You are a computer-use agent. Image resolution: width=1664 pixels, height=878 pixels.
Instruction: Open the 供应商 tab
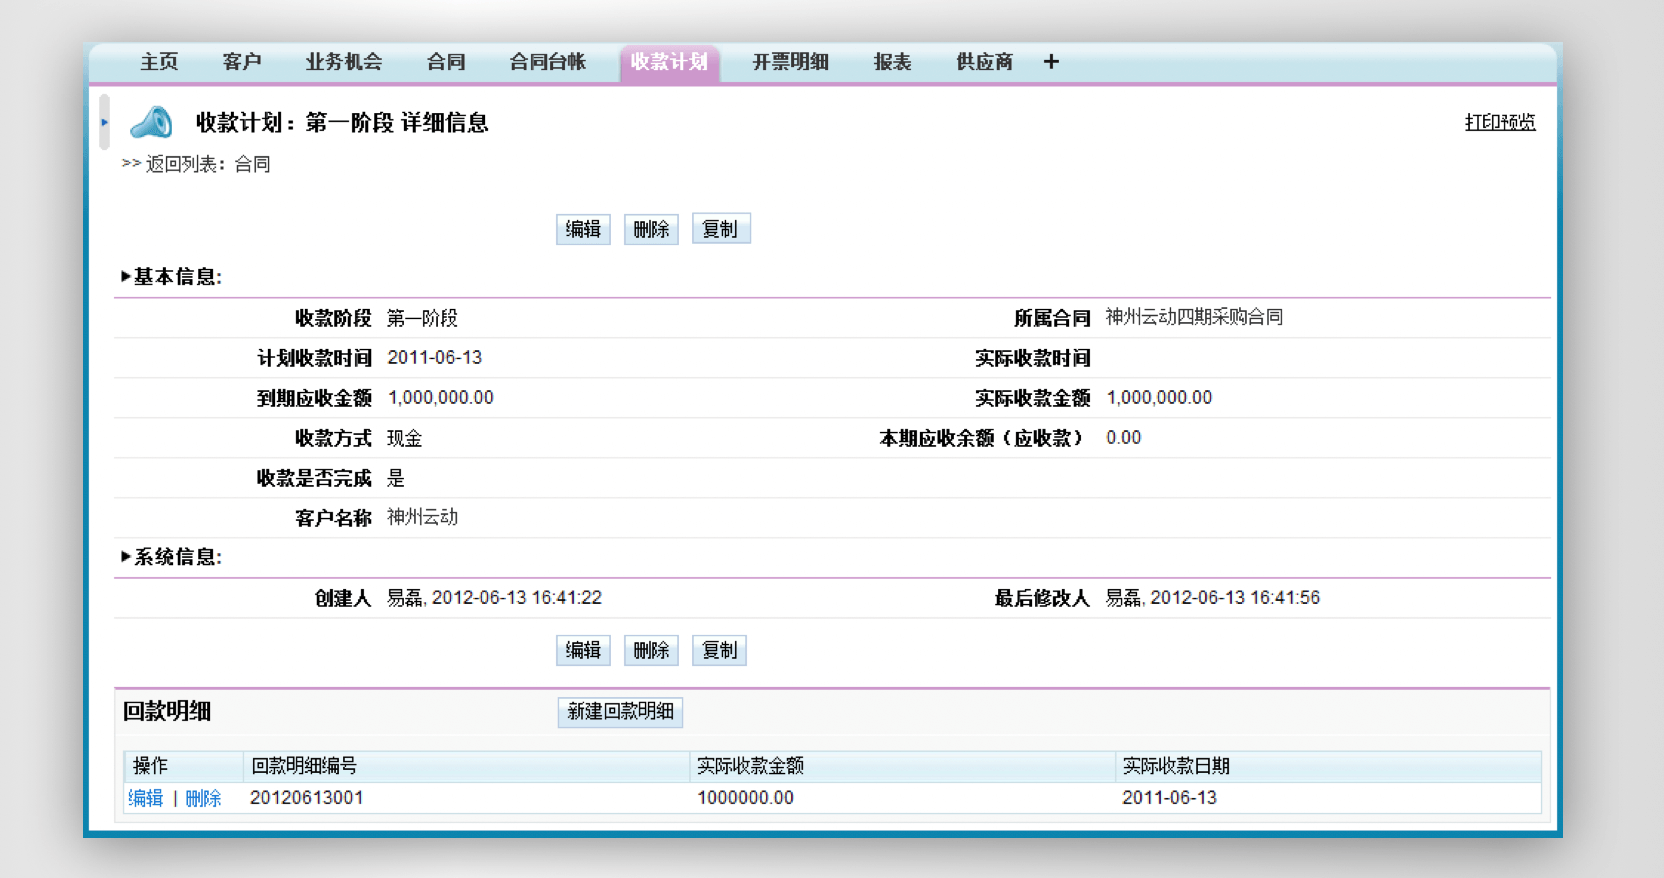coord(985,62)
